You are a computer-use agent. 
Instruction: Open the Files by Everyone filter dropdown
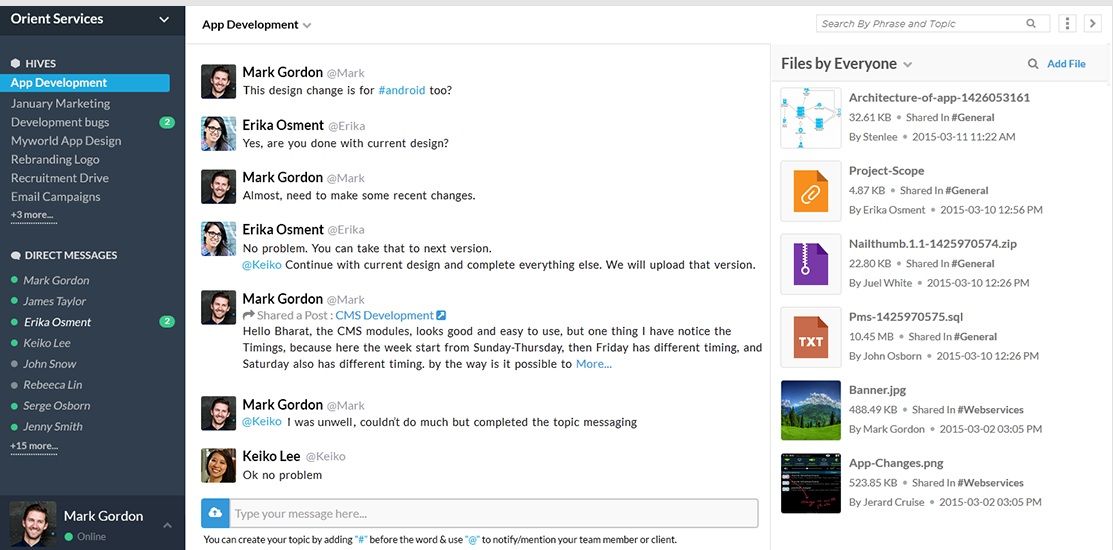(907, 65)
